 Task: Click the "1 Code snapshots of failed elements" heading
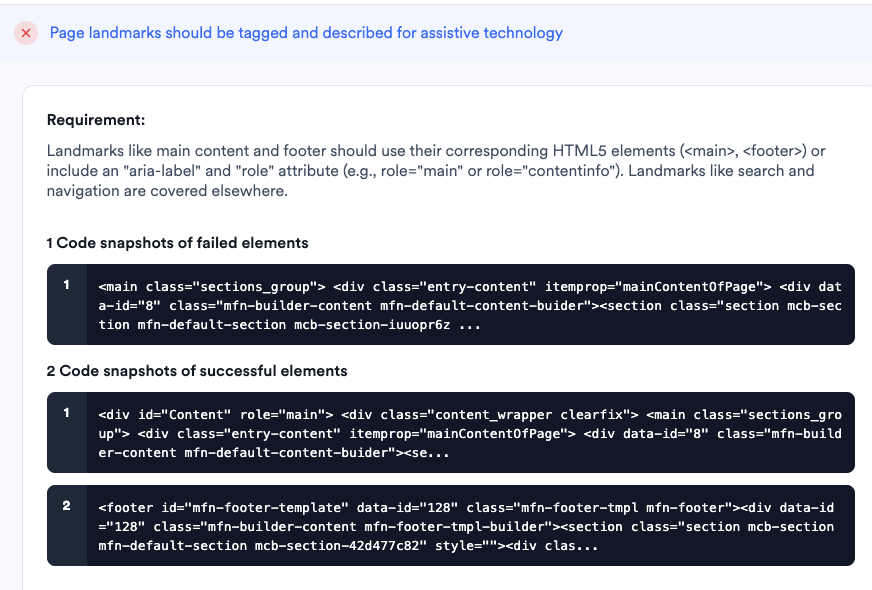177,243
